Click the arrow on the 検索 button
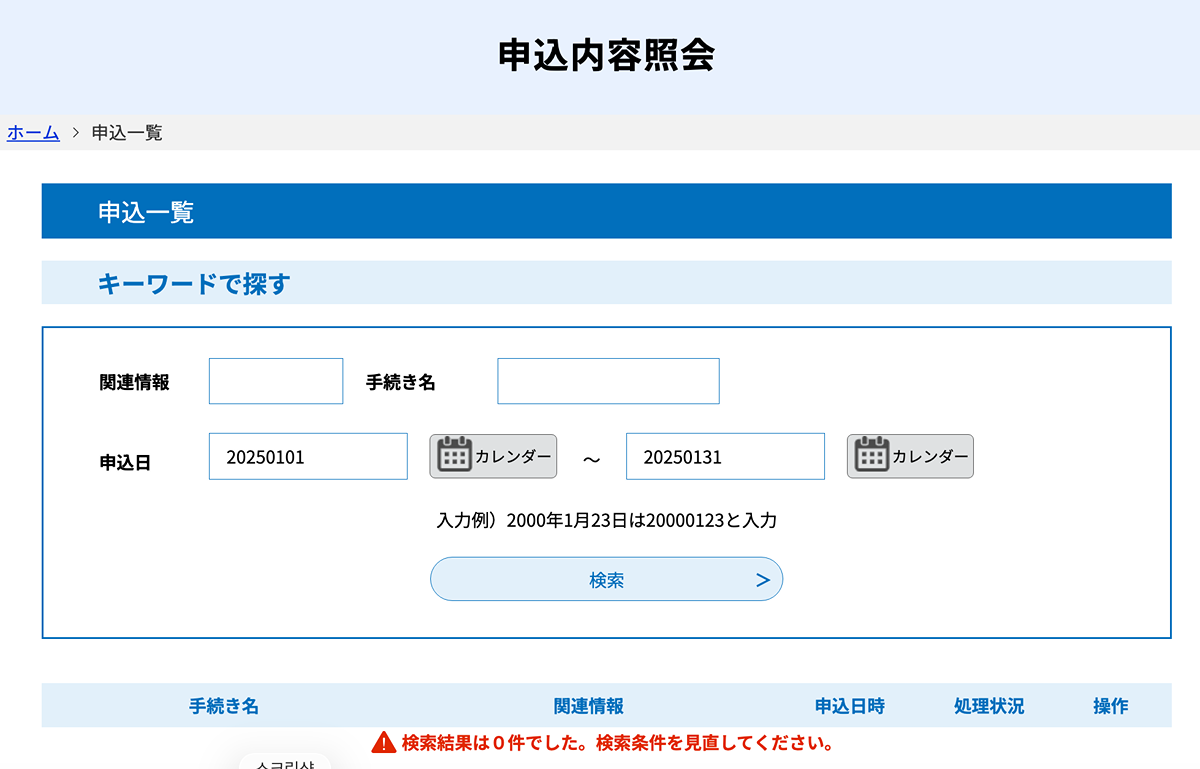The width and height of the screenshot is (1200, 769). pos(762,580)
